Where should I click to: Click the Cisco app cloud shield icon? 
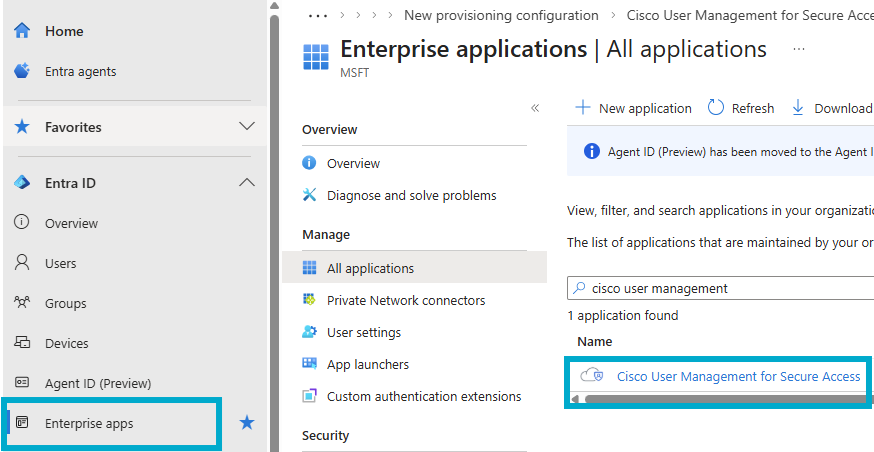pos(592,376)
